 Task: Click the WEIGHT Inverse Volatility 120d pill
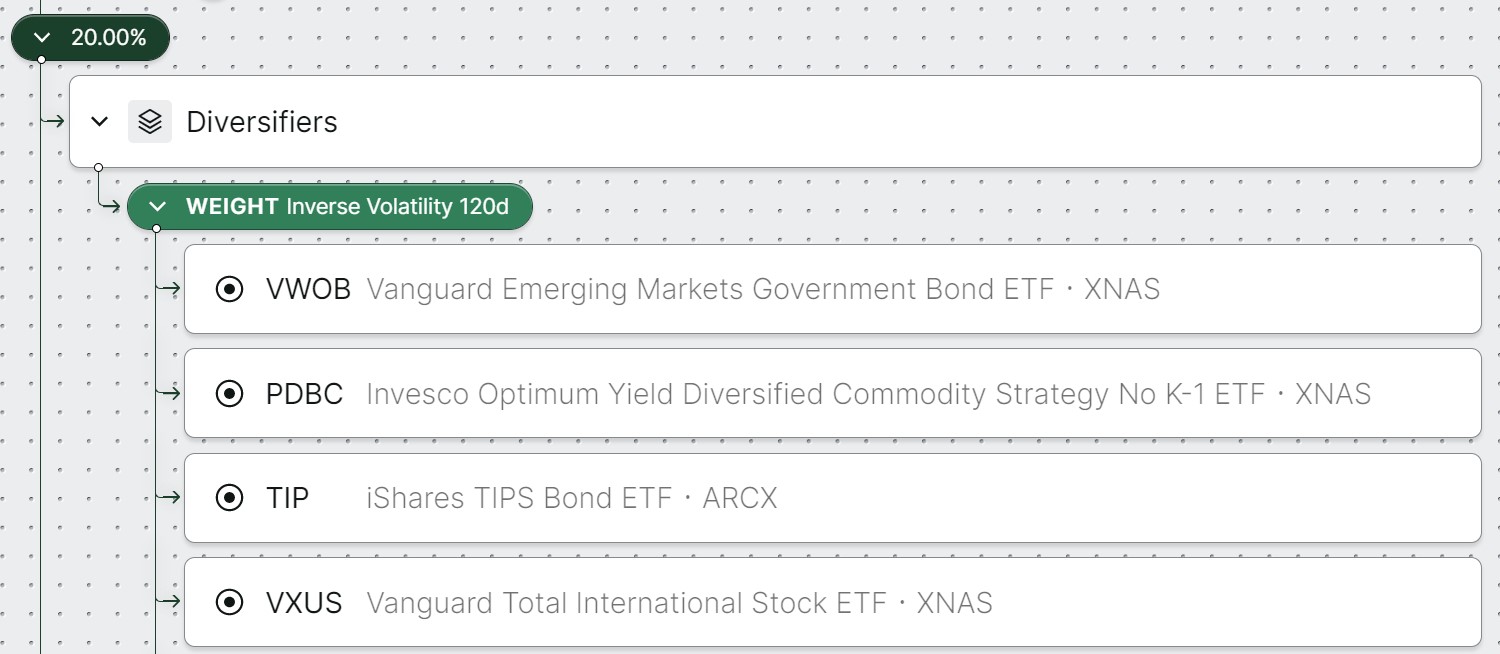coord(330,207)
